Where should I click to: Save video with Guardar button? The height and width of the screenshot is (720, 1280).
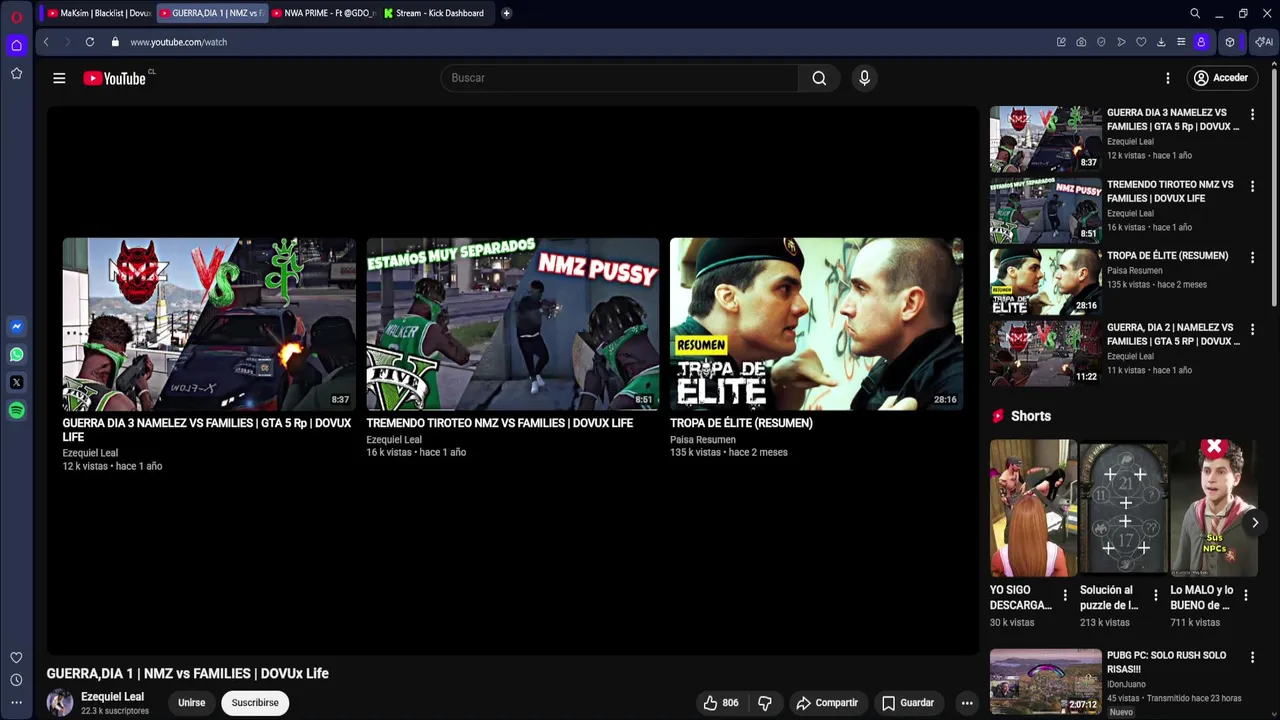908,703
